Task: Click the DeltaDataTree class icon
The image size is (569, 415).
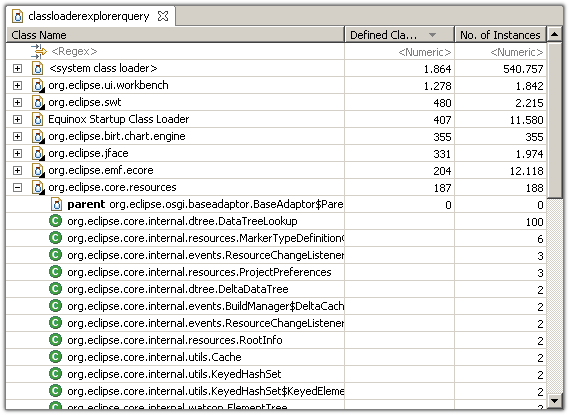Action: [x=56, y=289]
